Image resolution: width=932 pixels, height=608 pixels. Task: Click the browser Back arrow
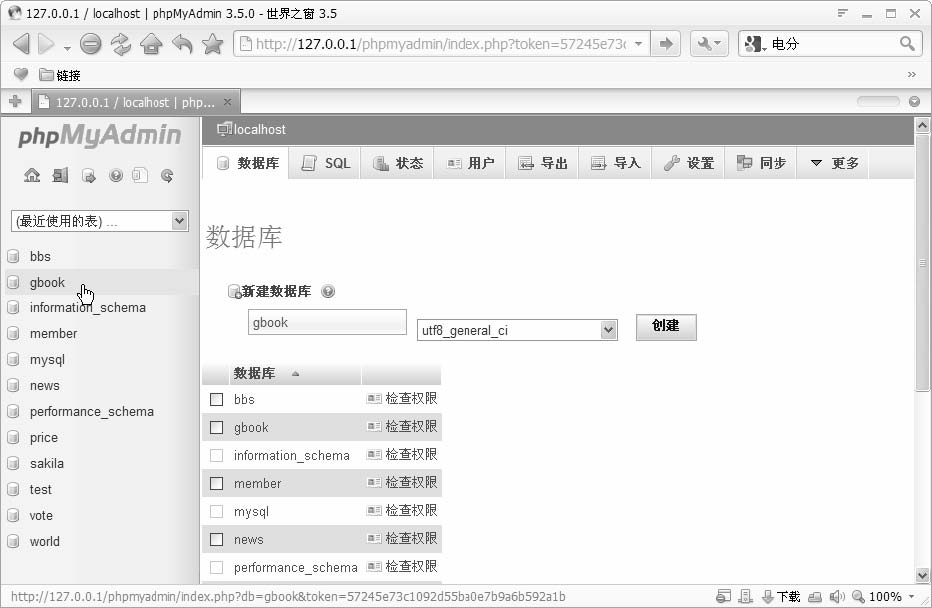(x=21, y=44)
